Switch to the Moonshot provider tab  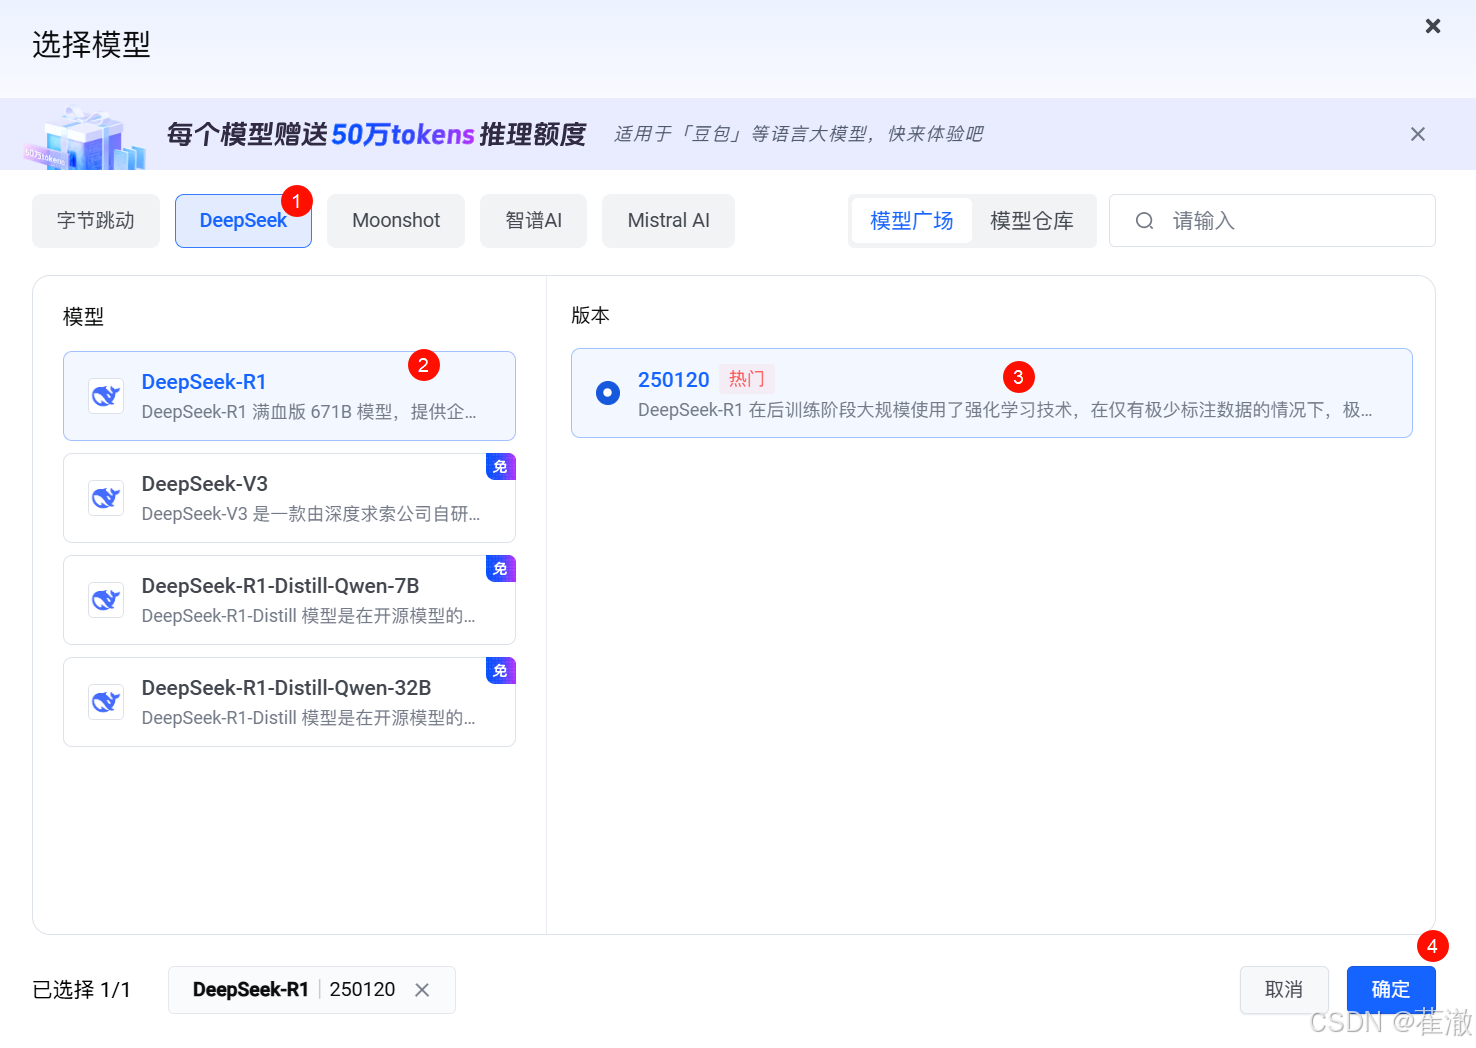396,221
